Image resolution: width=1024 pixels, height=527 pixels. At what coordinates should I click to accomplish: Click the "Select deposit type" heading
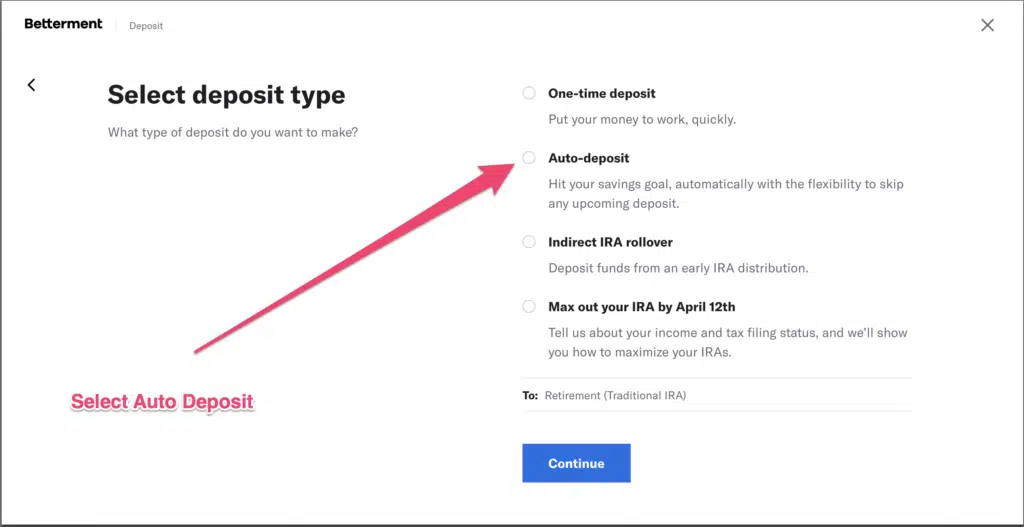click(226, 95)
